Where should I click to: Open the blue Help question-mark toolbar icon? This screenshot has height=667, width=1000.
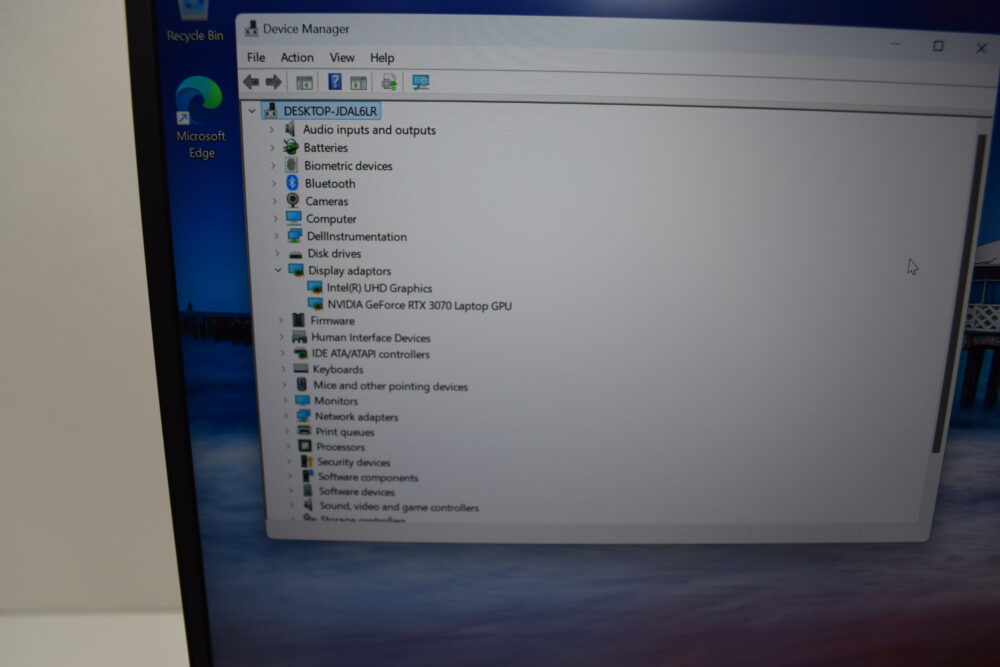click(335, 82)
